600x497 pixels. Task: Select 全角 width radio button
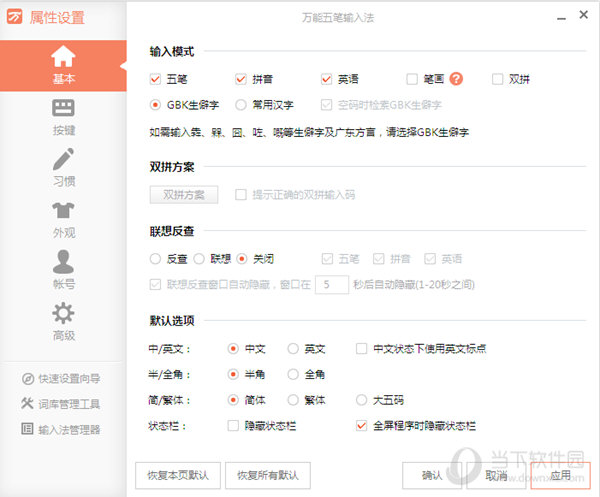[x=293, y=374]
